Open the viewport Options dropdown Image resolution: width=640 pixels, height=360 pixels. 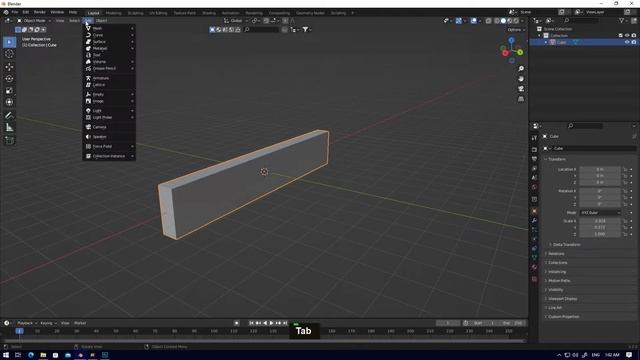coord(516,30)
